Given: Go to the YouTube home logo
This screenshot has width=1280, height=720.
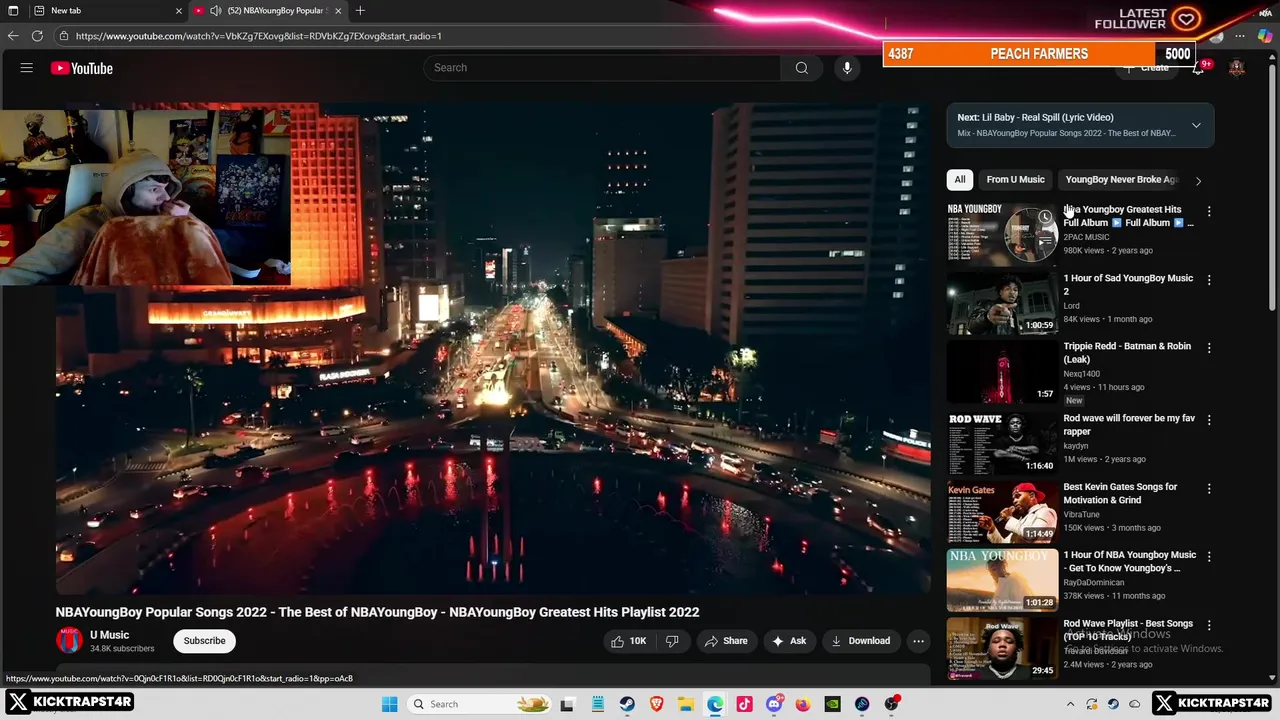Looking at the screenshot, I should (x=82, y=68).
